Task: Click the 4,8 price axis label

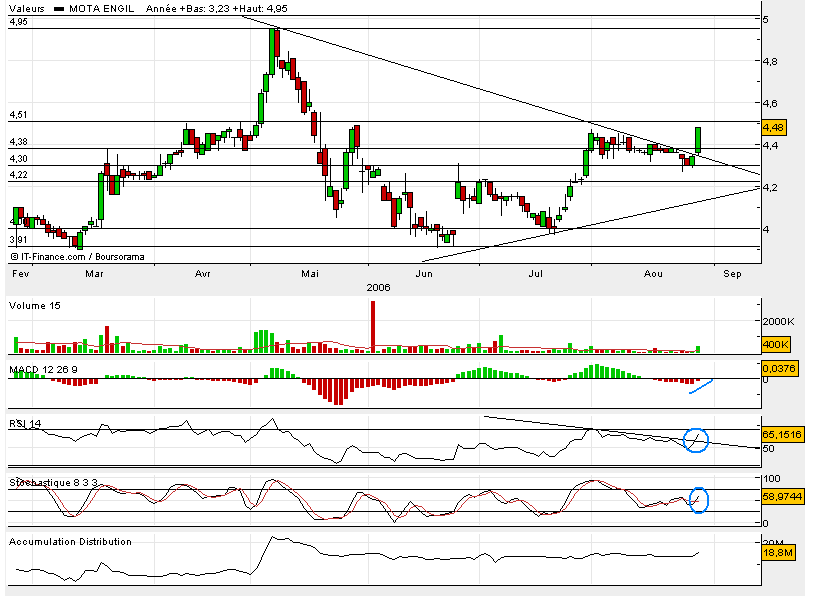Action: [770, 62]
